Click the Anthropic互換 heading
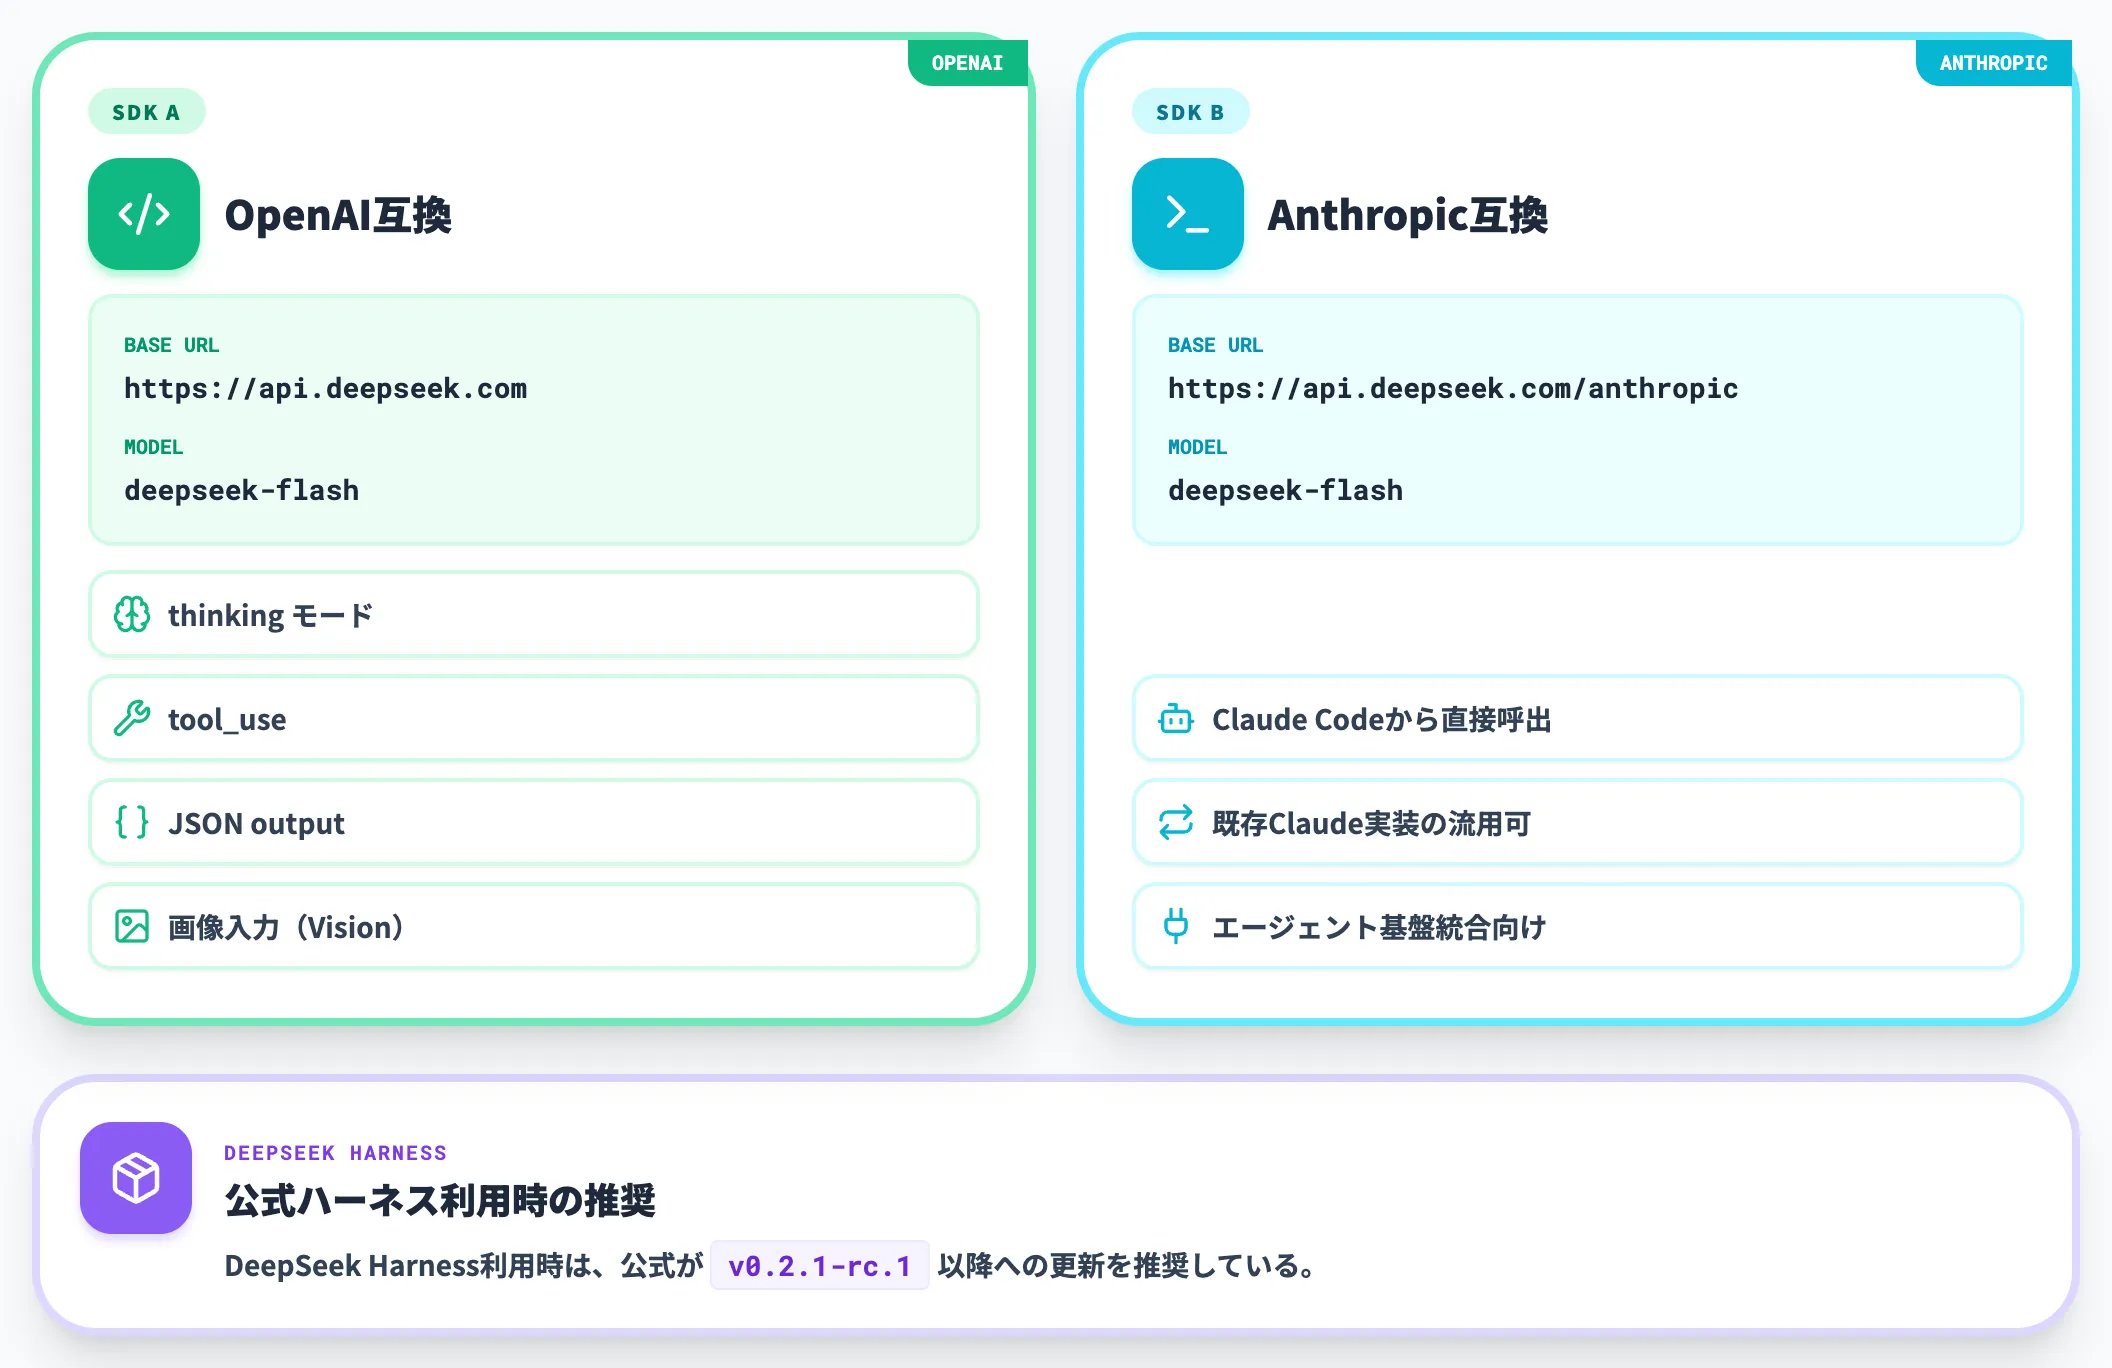This screenshot has width=2112, height=1368. (x=1408, y=215)
